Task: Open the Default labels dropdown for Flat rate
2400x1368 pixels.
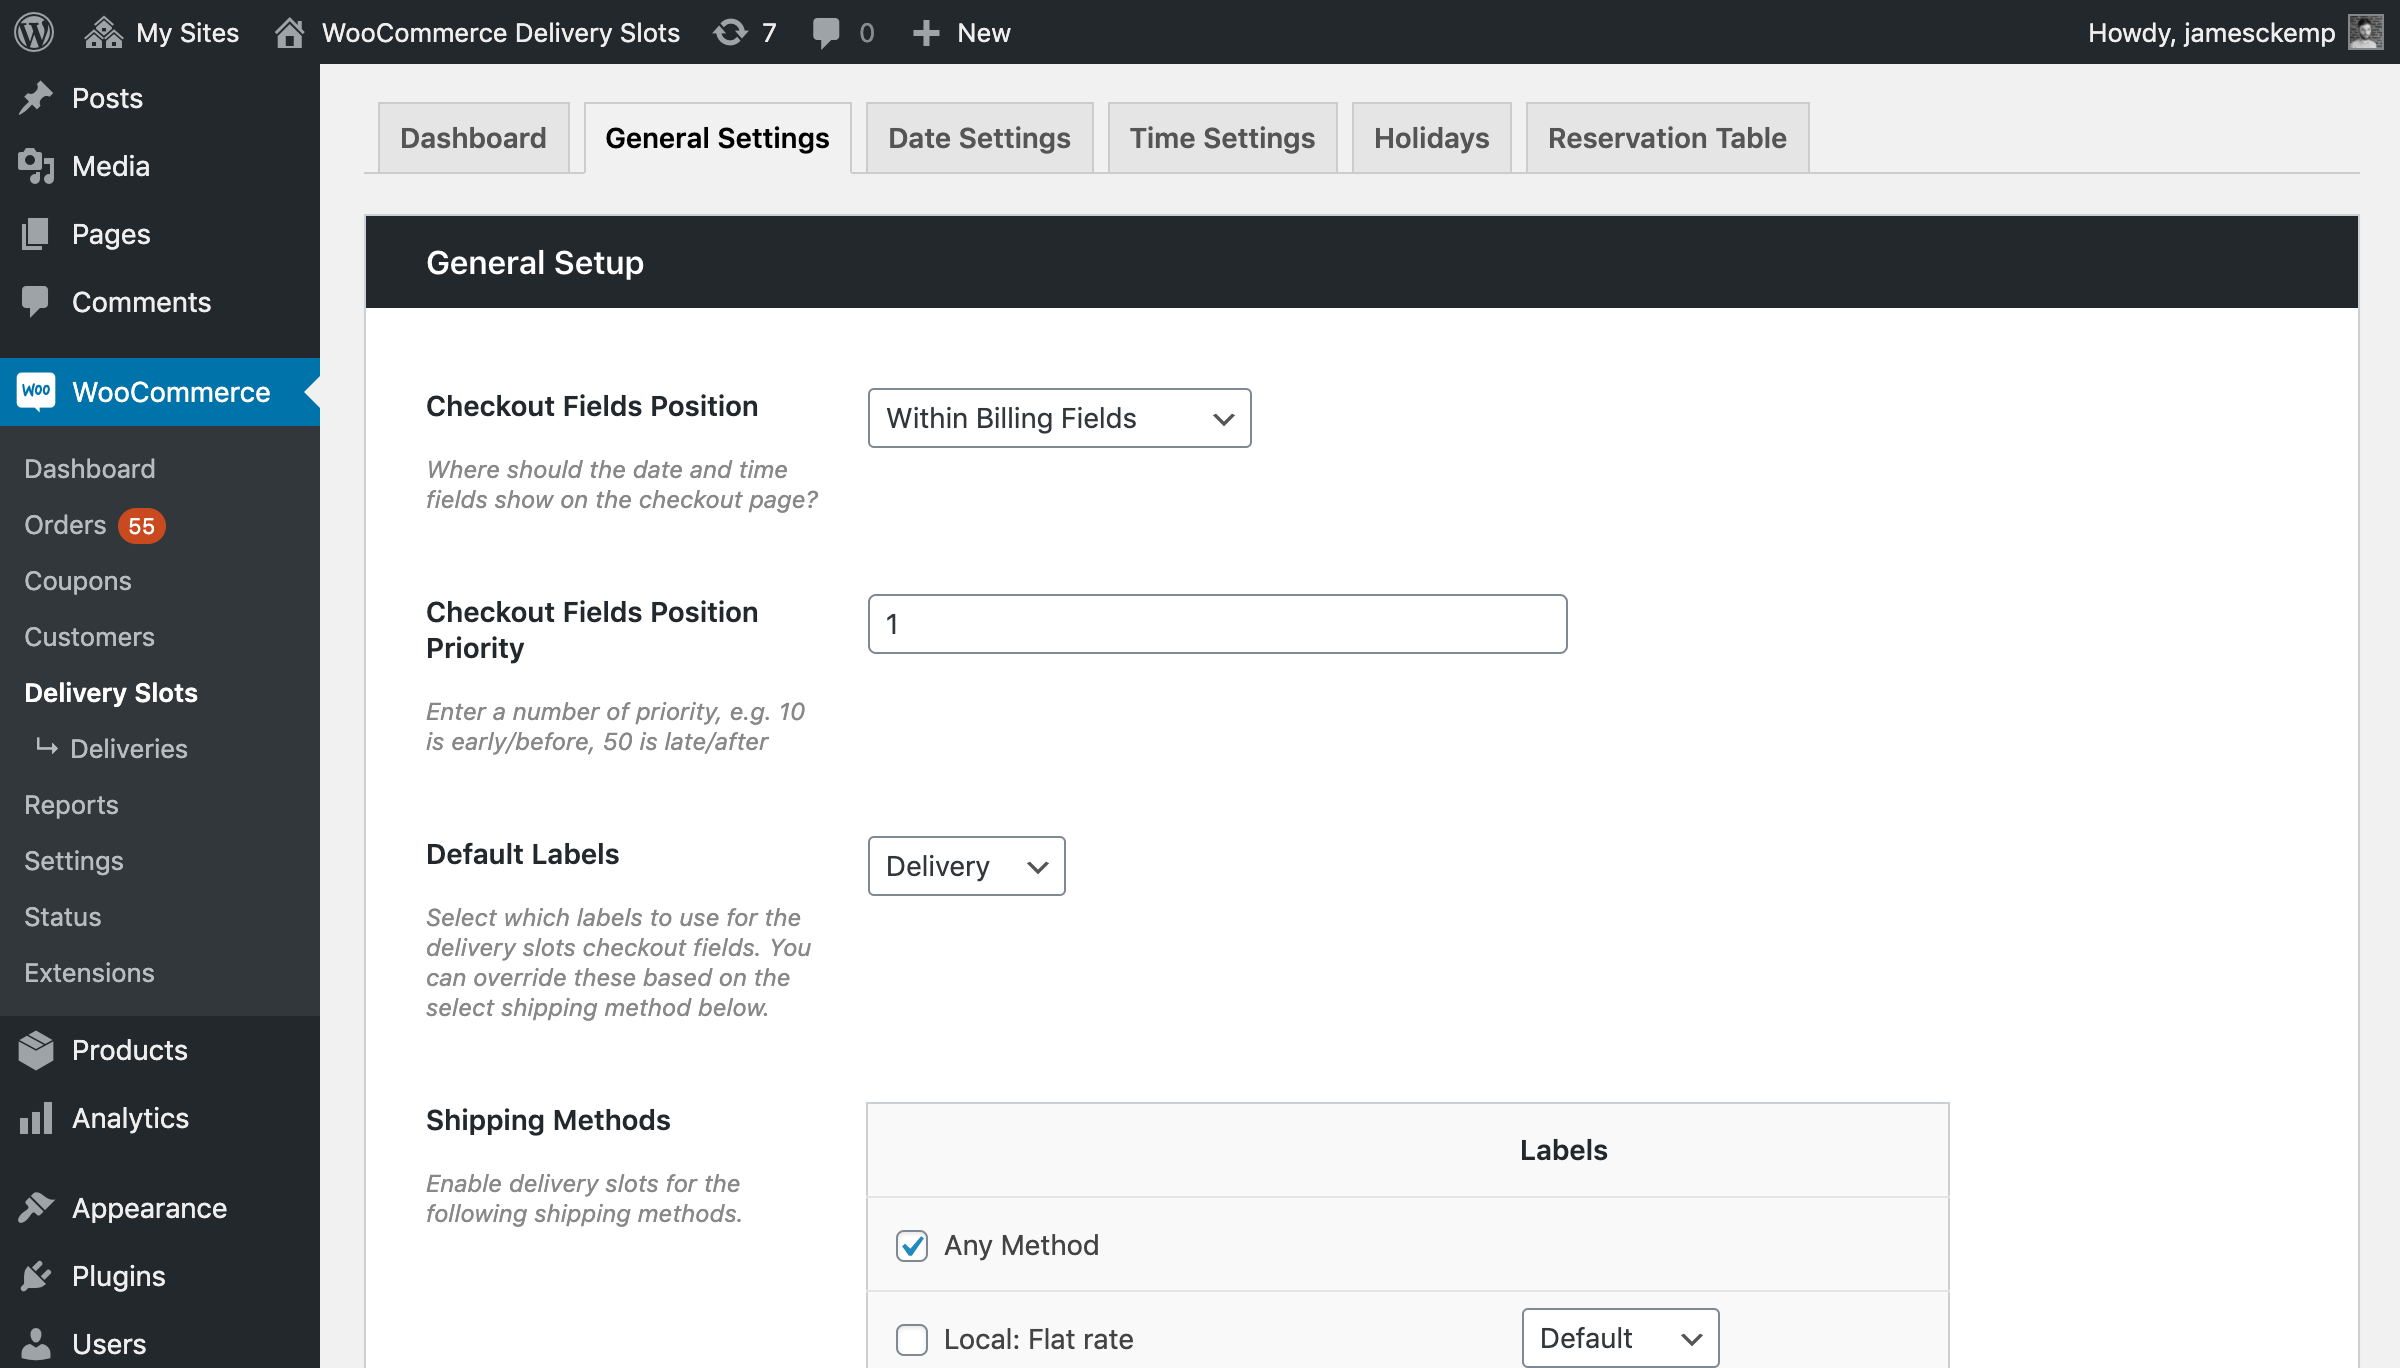Action: click(1618, 1337)
